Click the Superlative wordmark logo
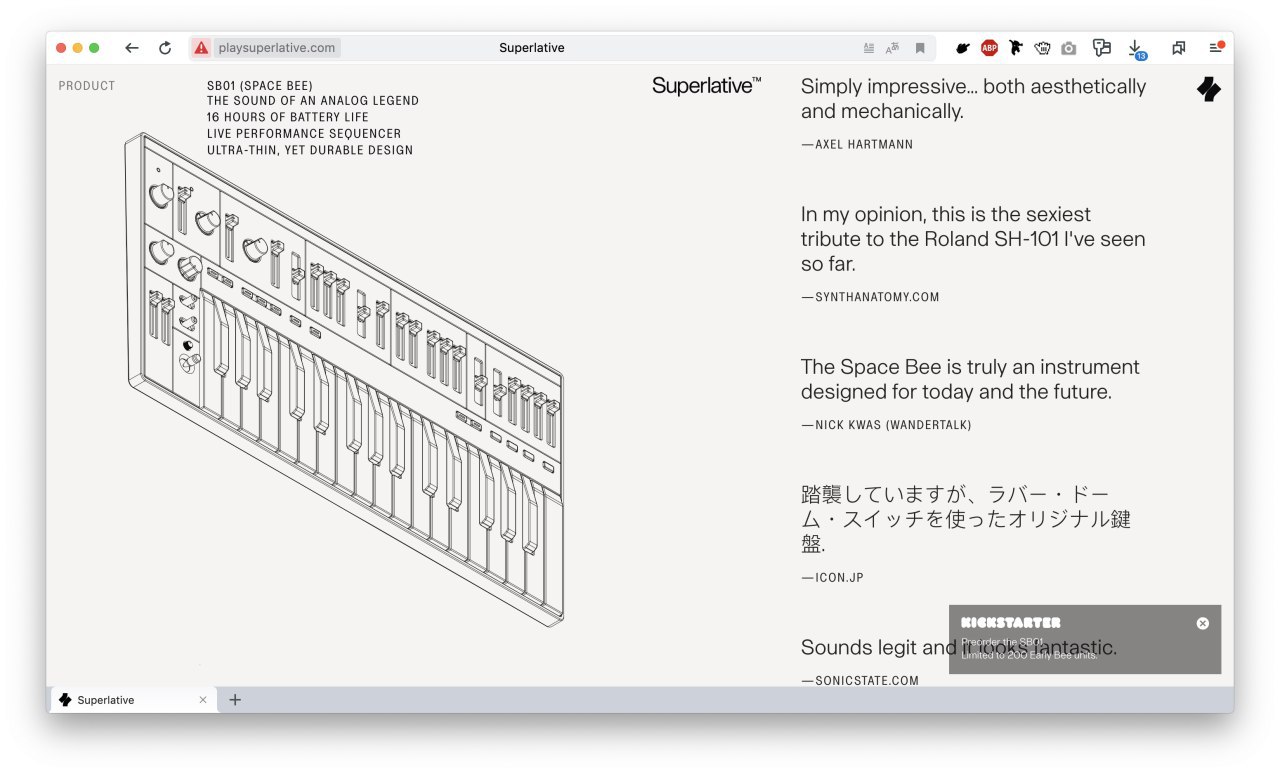Screen dimensions: 1280x774 (706, 86)
